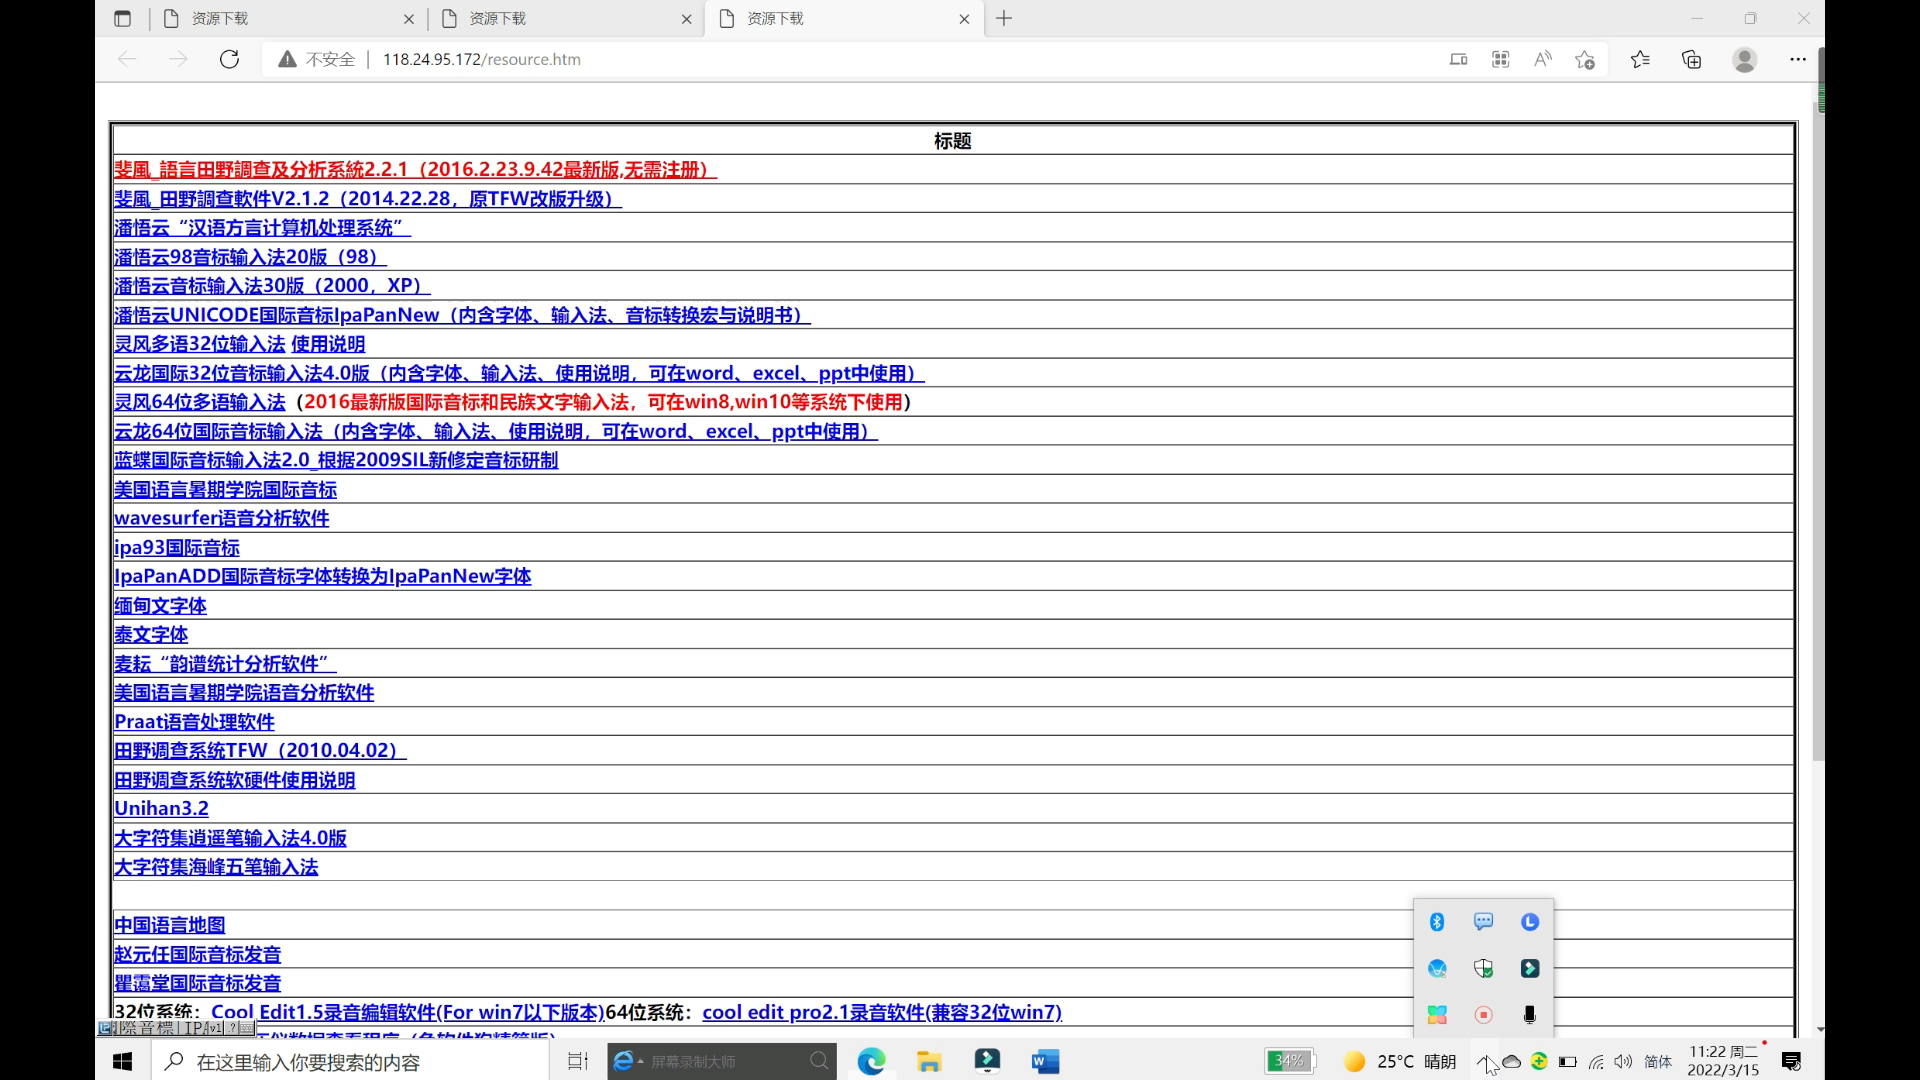Reload the page with the refresh icon
Screen dimensions: 1920x1080
coord(229,59)
